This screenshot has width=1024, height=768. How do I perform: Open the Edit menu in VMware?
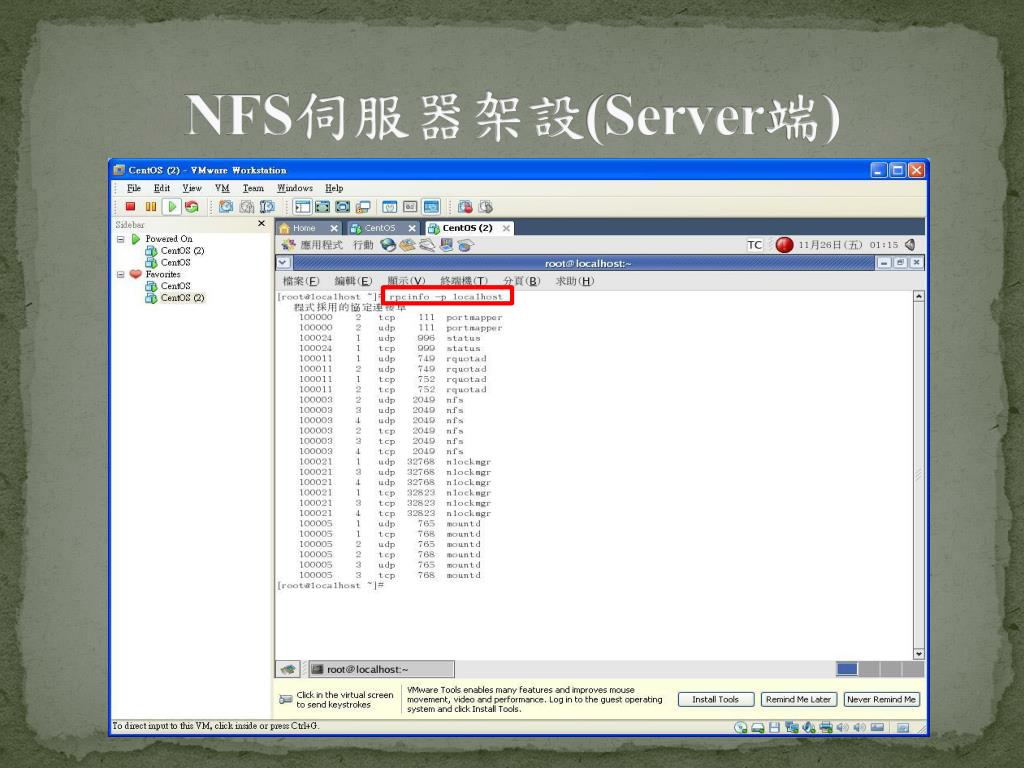click(162, 188)
